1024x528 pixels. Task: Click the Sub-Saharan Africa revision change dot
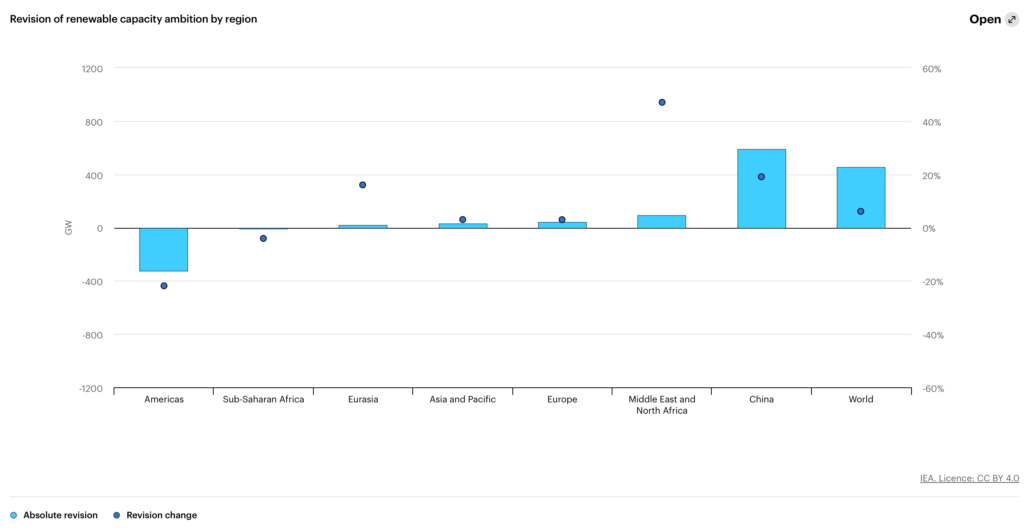click(x=263, y=238)
